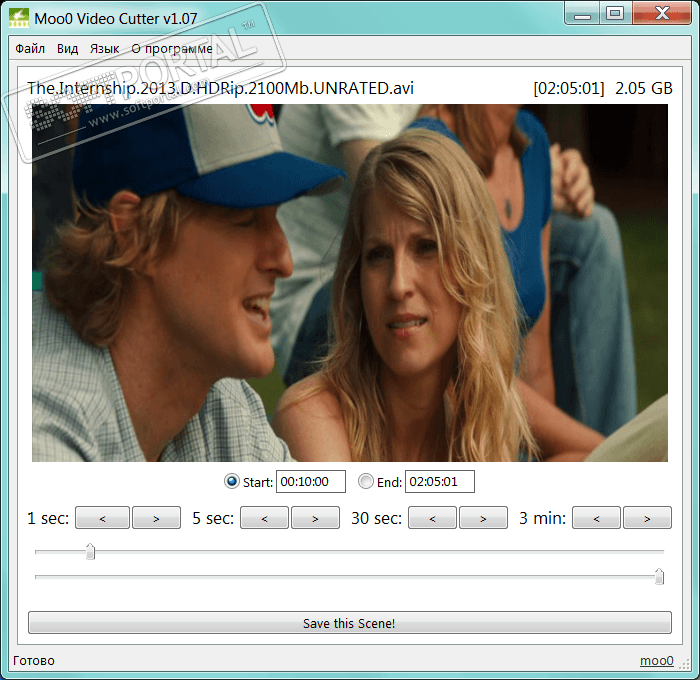The image size is (700, 680).
Task: Step back 5 seconds
Action: click(x=264, y=518)
